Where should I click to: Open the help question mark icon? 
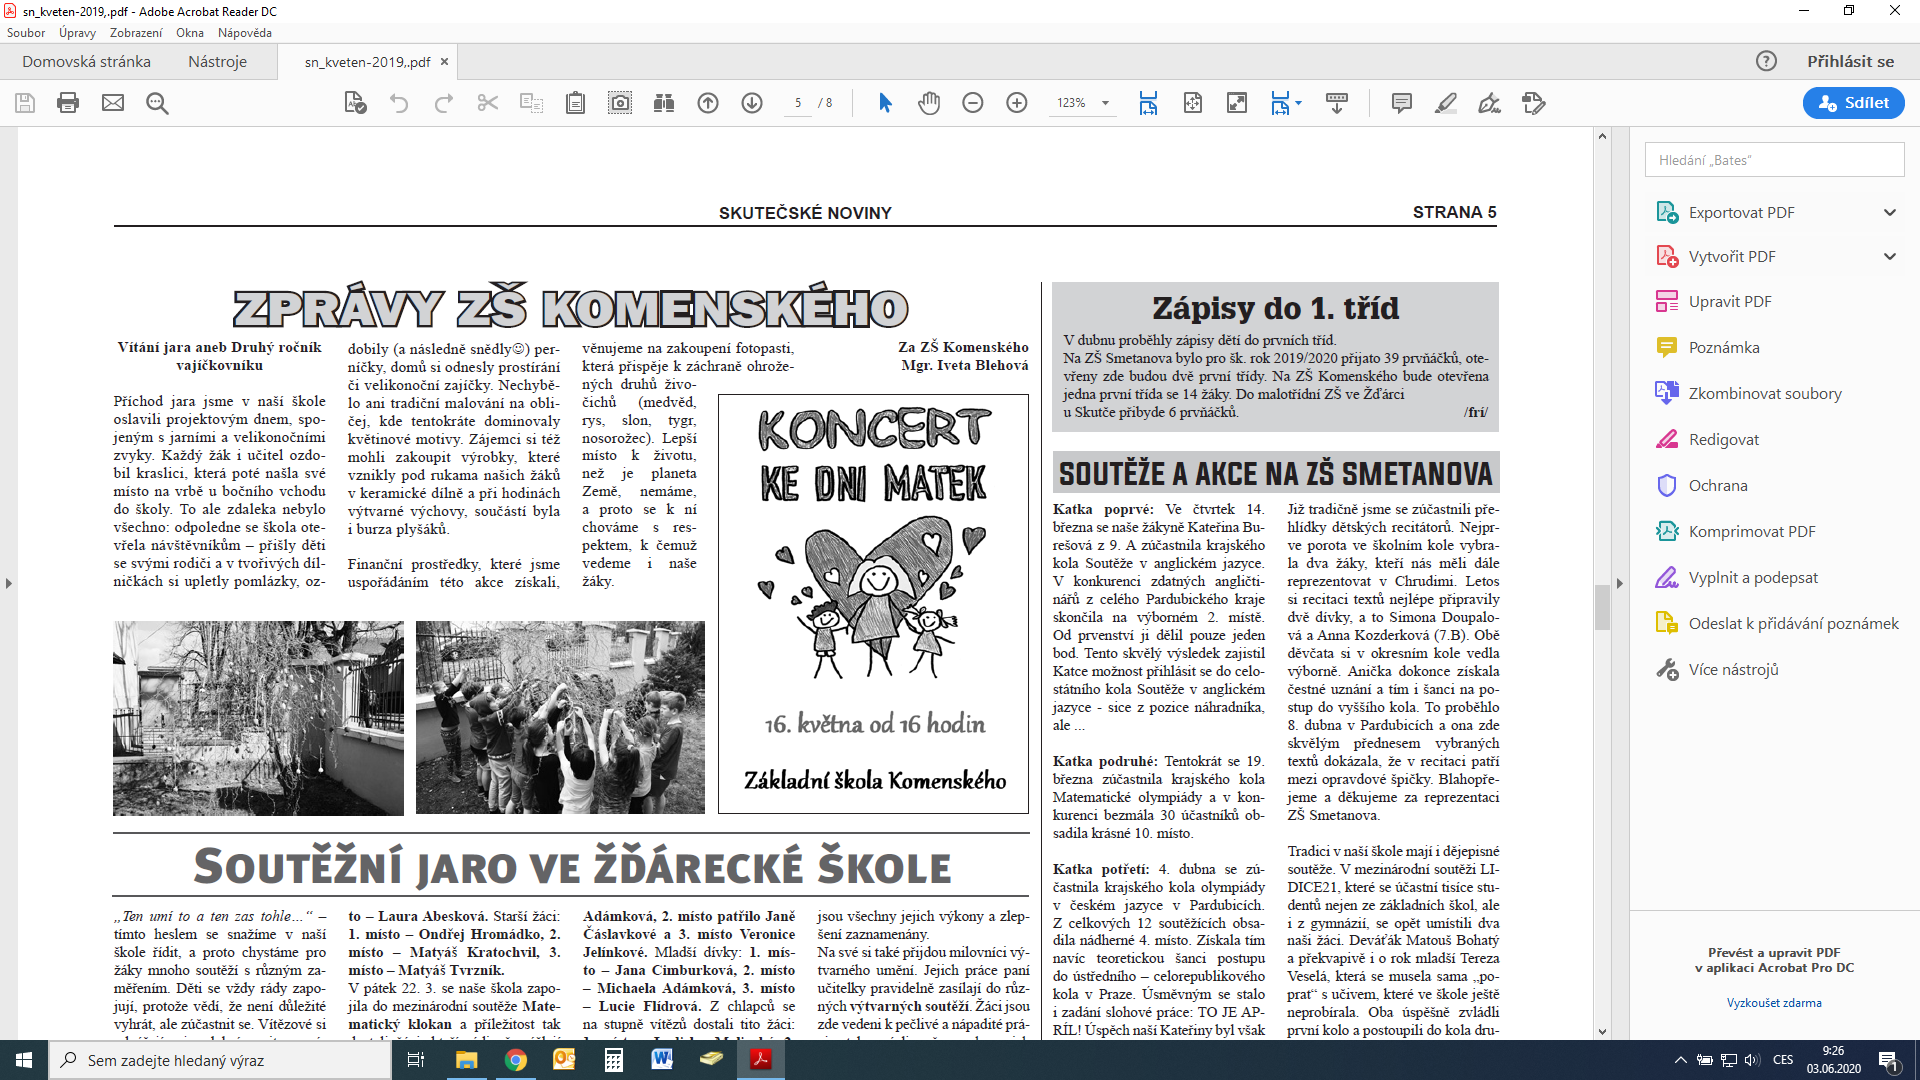coord(1767,61)
